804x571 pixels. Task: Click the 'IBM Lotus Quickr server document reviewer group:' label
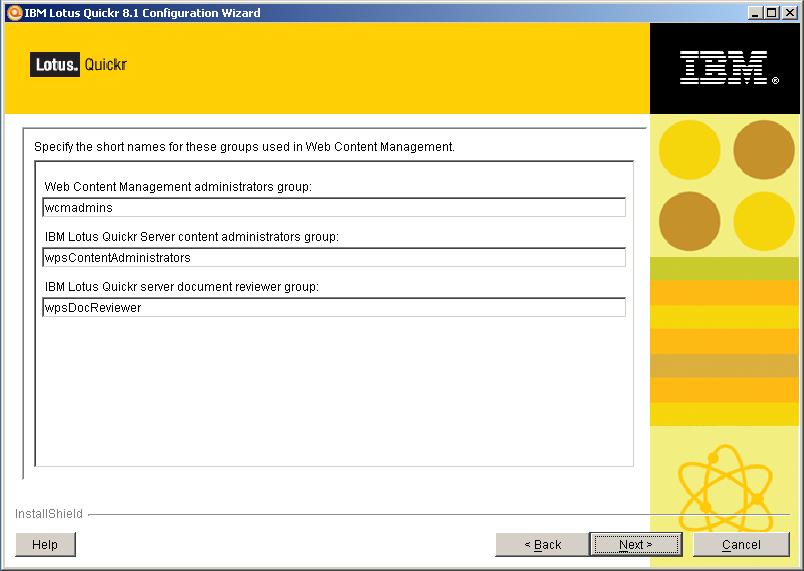(x=182, y=287)
